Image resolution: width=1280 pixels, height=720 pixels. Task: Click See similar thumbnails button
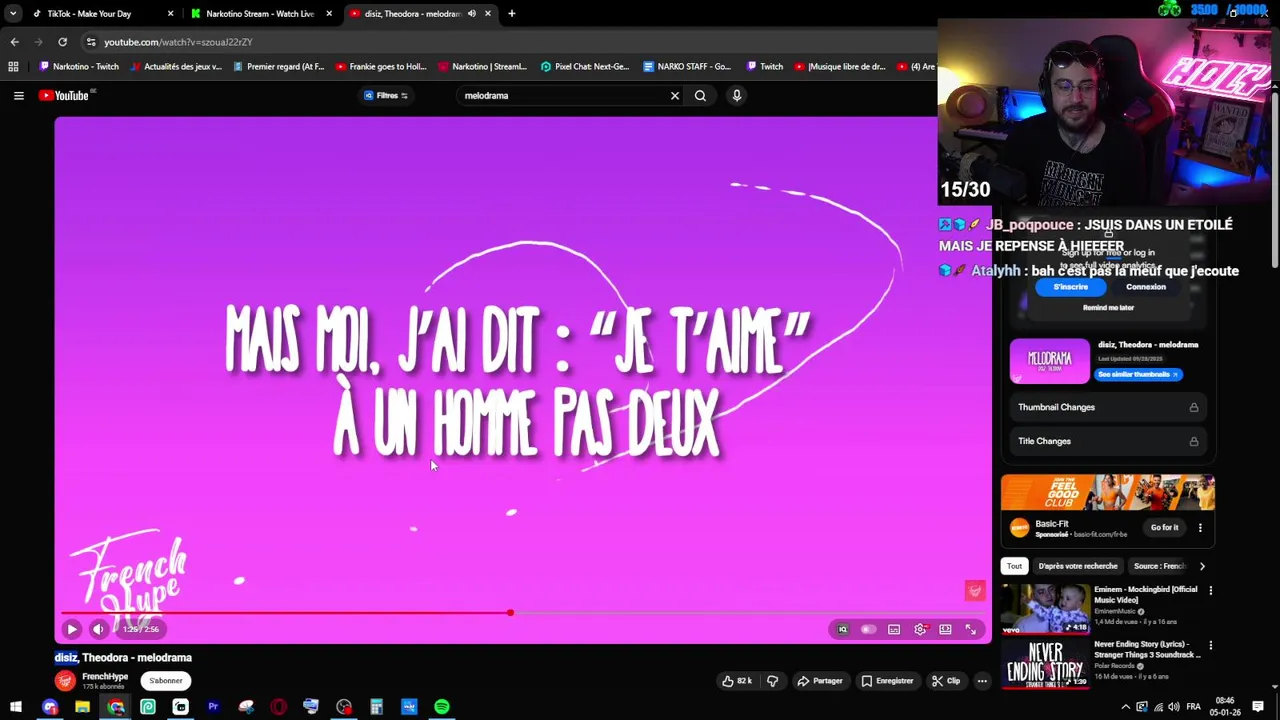click(1139, 374)
